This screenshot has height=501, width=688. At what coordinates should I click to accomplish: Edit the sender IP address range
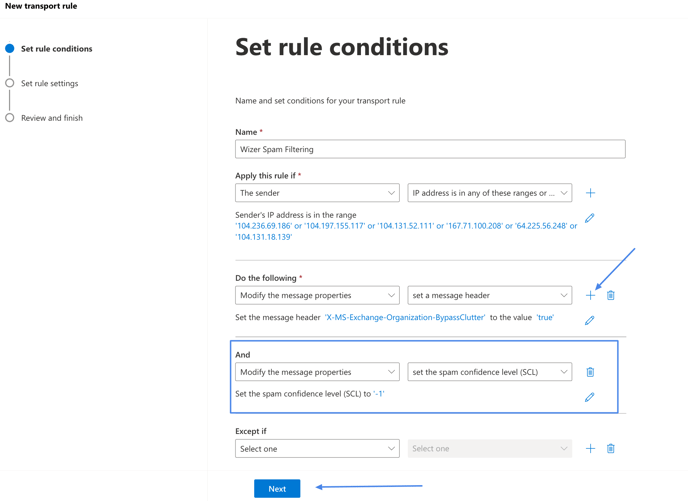(x=589, y=218)
